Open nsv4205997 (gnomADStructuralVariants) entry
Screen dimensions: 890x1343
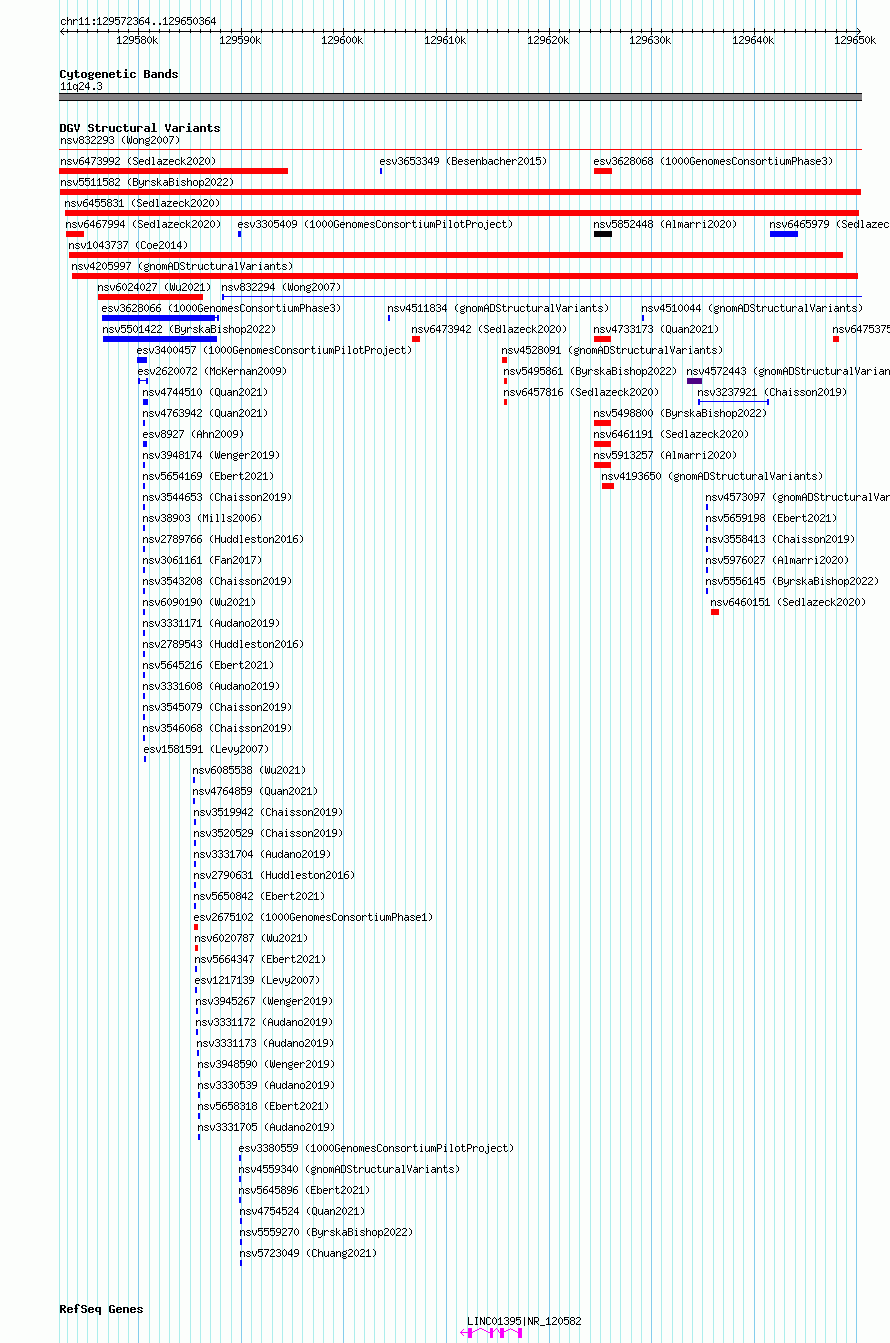tap(183, 266)
